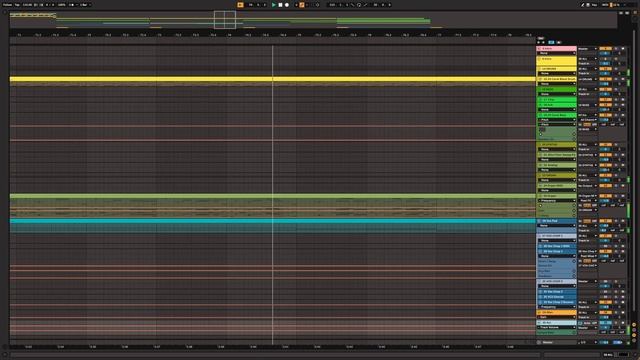The image size is (640, 360).
Task: Toggle the Returns section show button
Action: pyautogui.click(x=634, y=330)
